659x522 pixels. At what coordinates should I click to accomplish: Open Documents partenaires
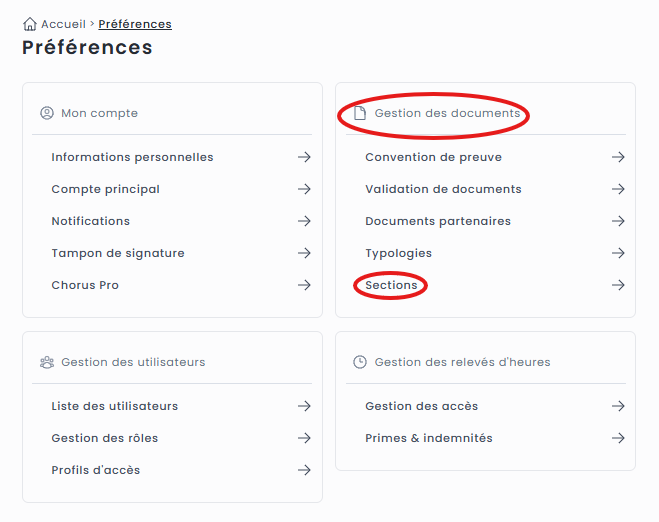coord(437,221)
